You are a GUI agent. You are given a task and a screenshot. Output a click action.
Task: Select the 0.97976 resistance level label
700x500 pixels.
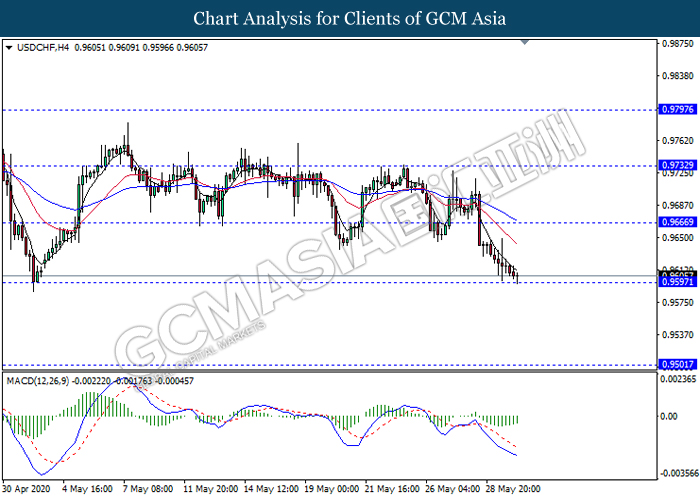[678, 109]
